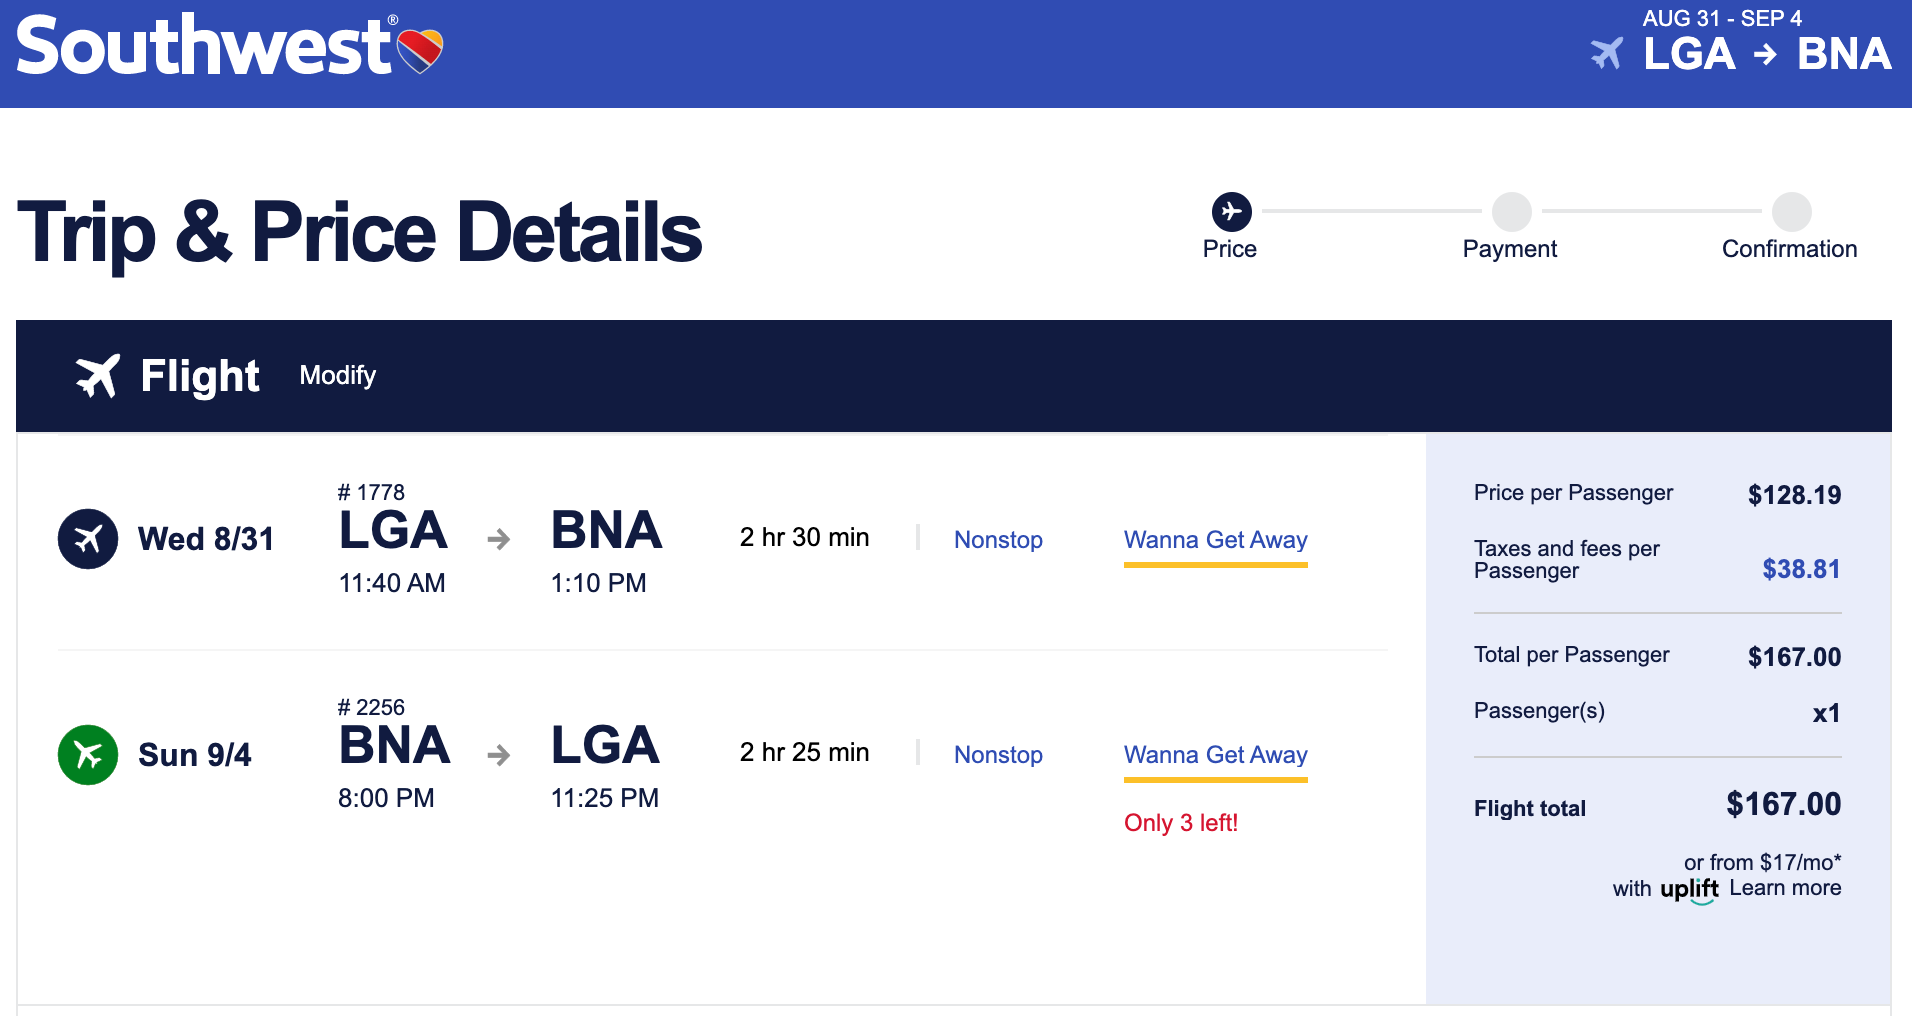This screenshot has height=1016, width=1912.
Task: Click the Modify flight link
Action: [x=337, y=375]
